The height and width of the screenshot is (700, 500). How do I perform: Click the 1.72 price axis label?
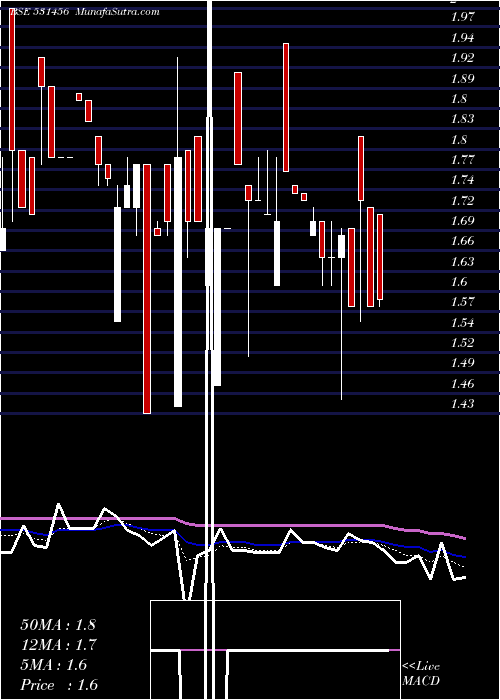[462, 200]
